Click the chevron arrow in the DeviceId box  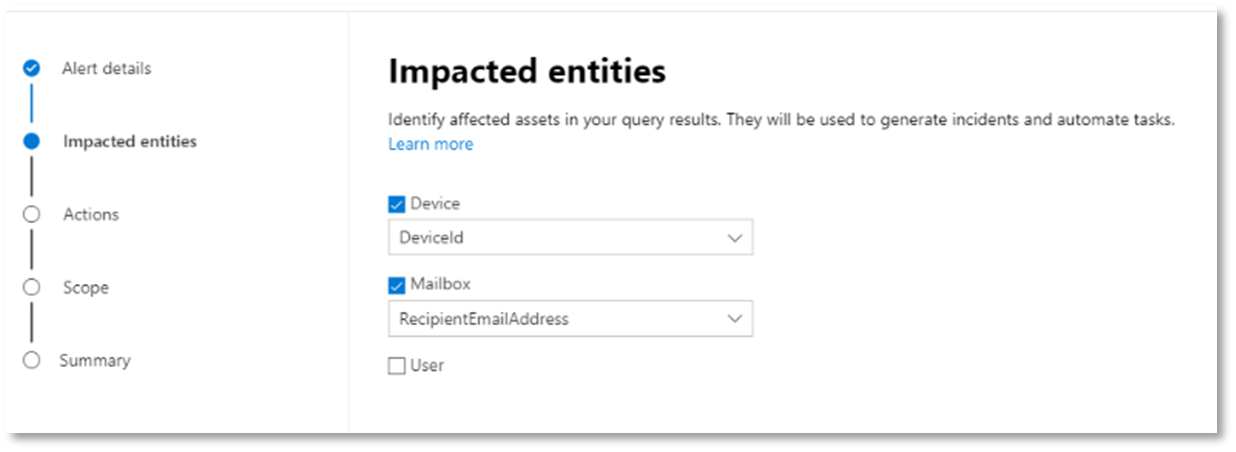point(735,238)
